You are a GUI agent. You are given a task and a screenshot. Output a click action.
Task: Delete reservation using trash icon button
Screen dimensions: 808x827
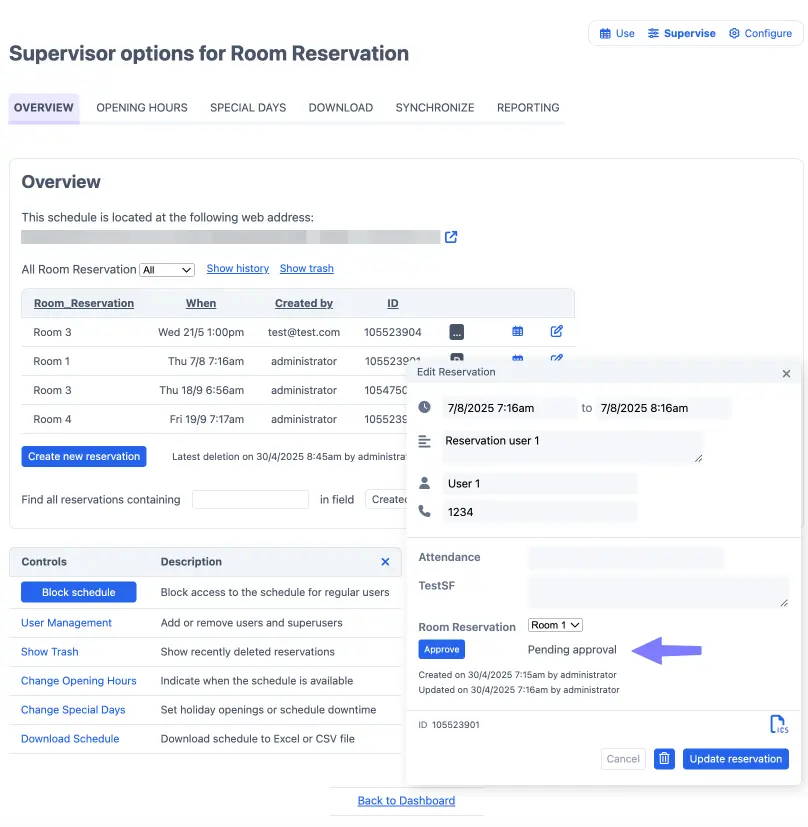(664, 759)
